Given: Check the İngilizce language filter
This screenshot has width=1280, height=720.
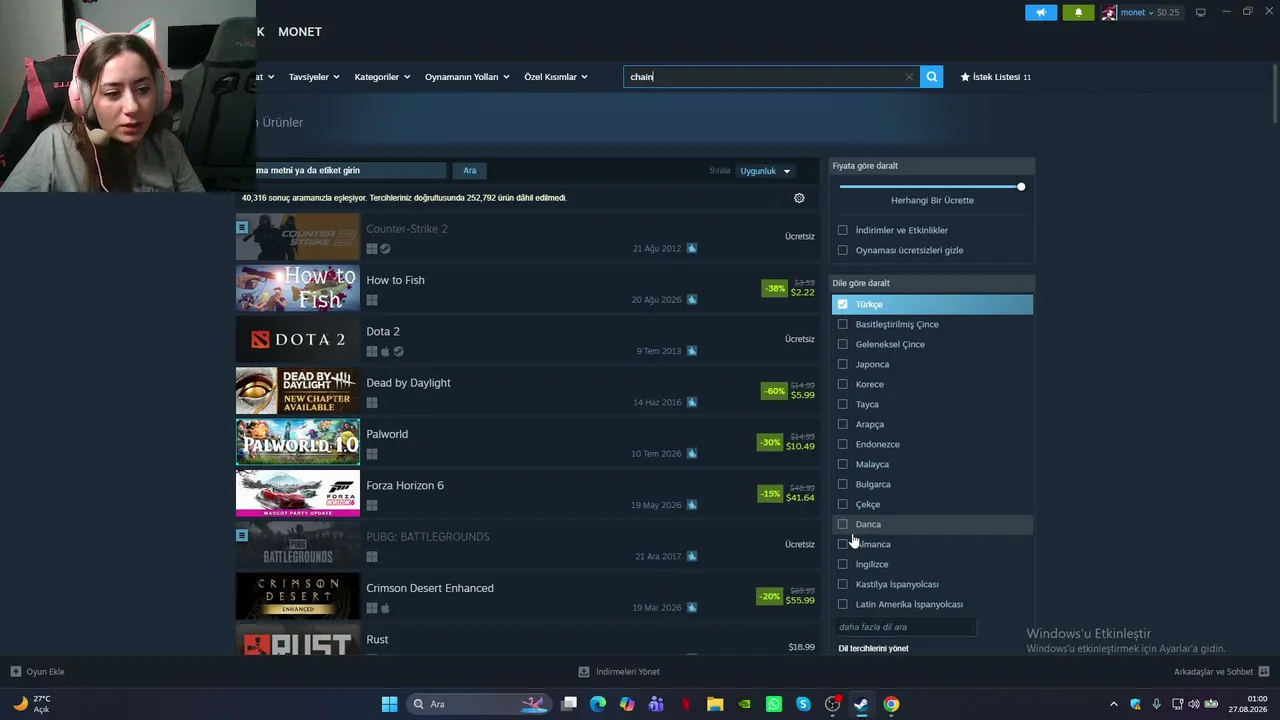Looking at the screenshot, I should 842,564.
